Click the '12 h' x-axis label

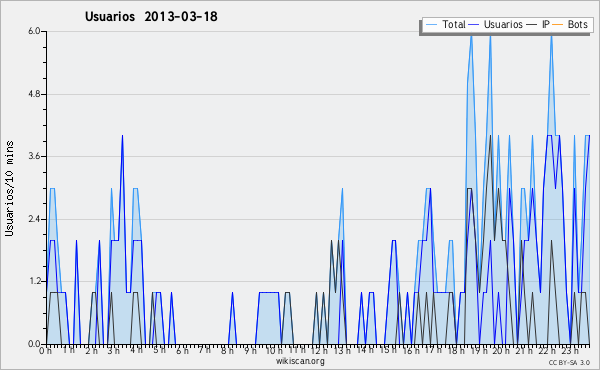(x=319, y=350)
